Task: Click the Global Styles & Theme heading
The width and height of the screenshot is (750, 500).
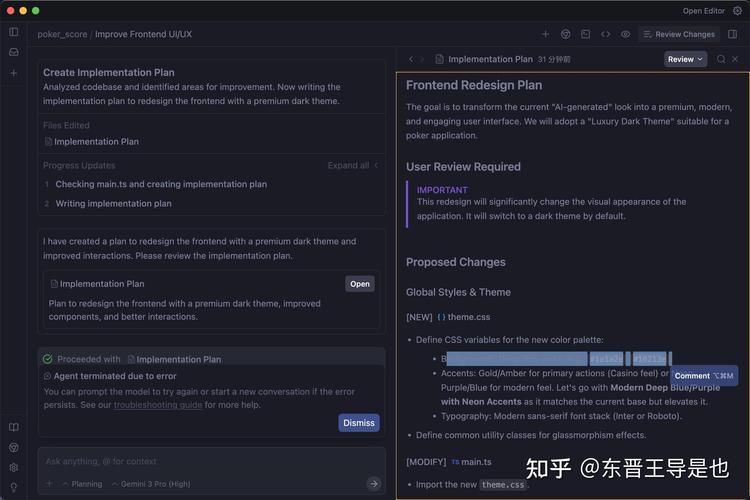Action: click(458, 292)
